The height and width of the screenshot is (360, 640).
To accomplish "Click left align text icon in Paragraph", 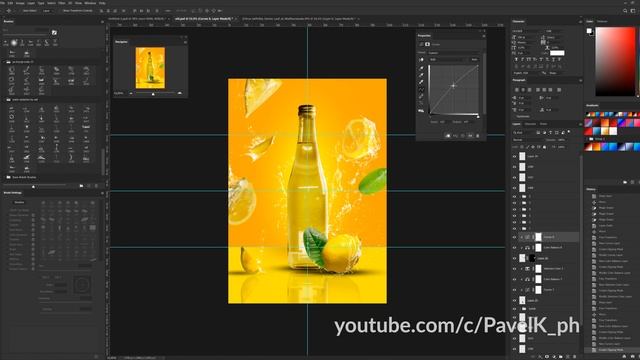I will point(517,90).
